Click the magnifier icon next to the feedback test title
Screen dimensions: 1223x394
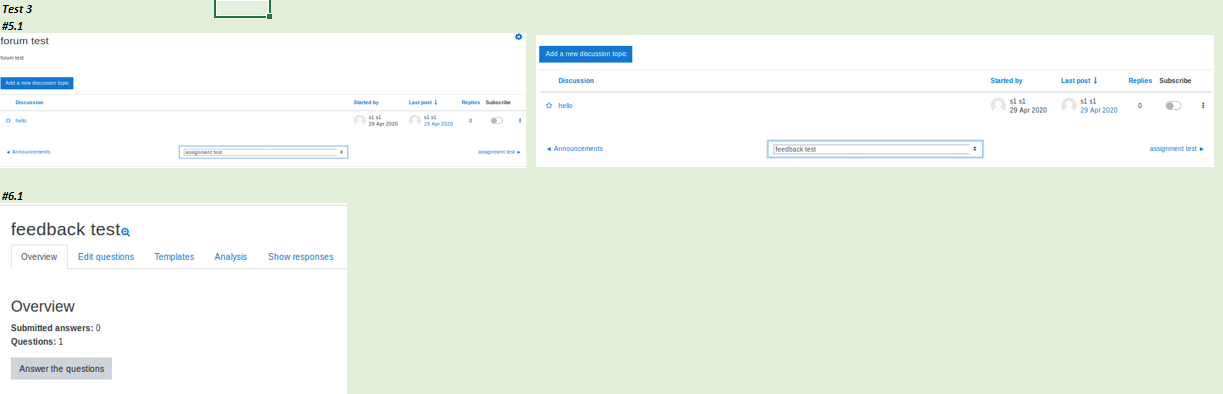point(125,232)
